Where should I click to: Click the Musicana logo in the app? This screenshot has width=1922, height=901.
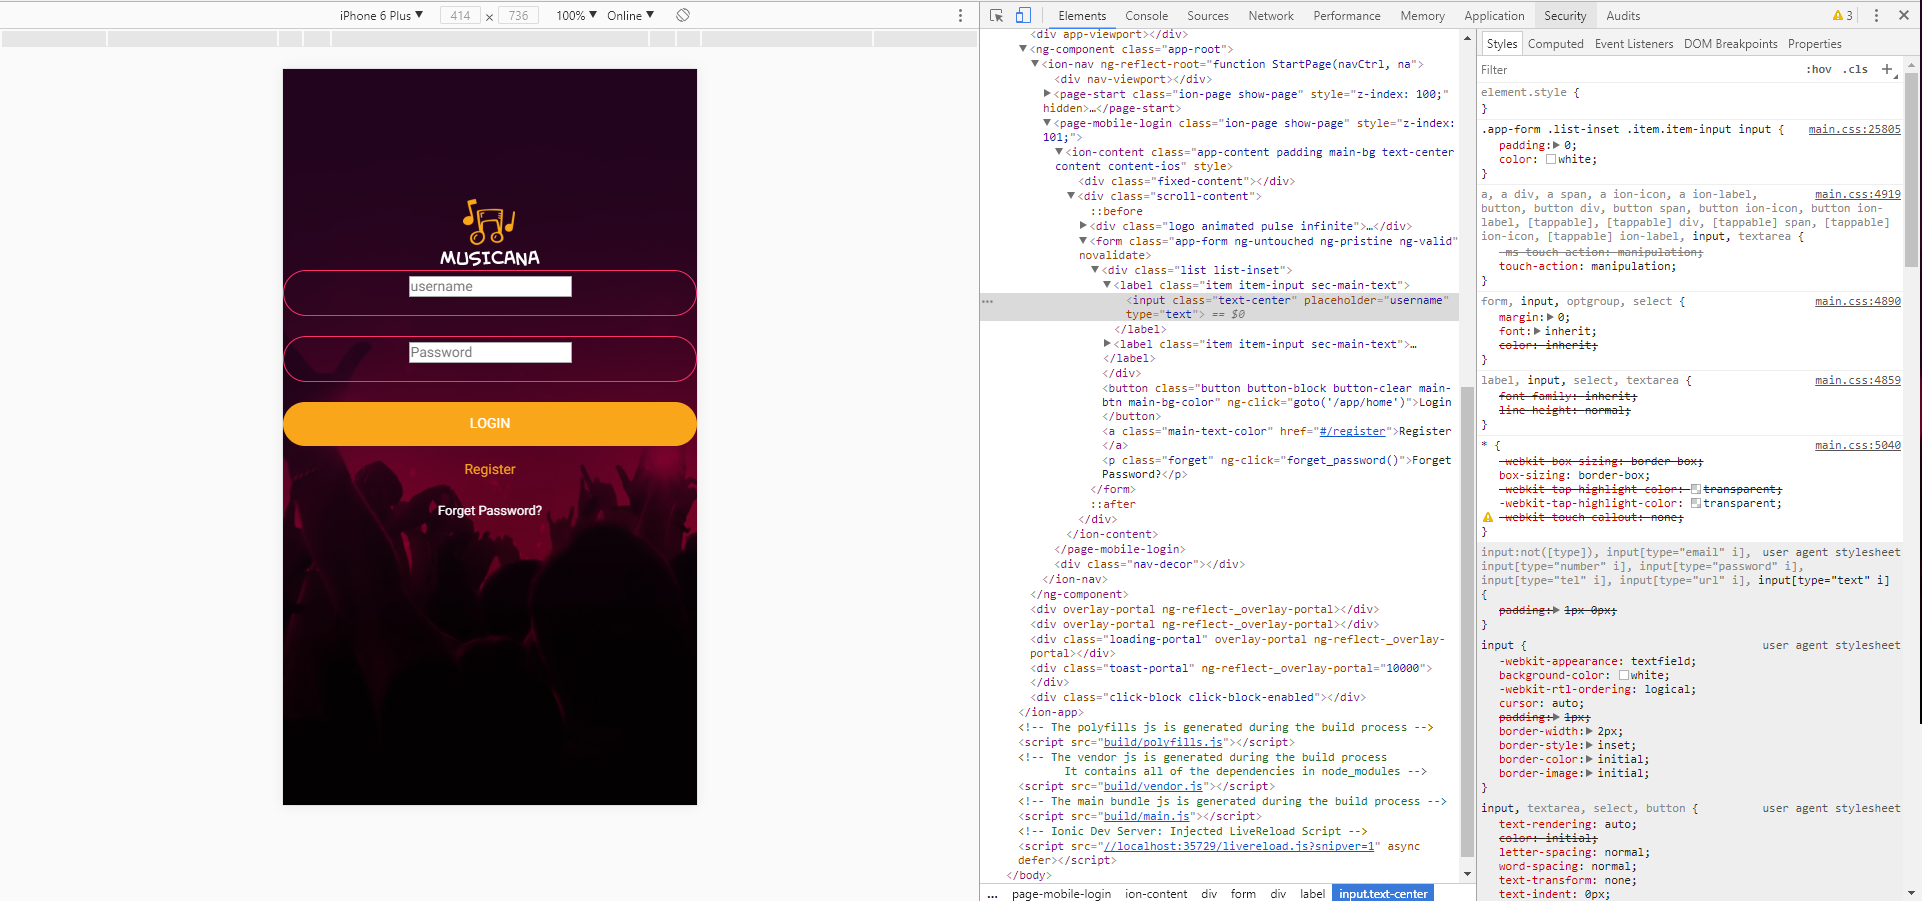point(490,232)
